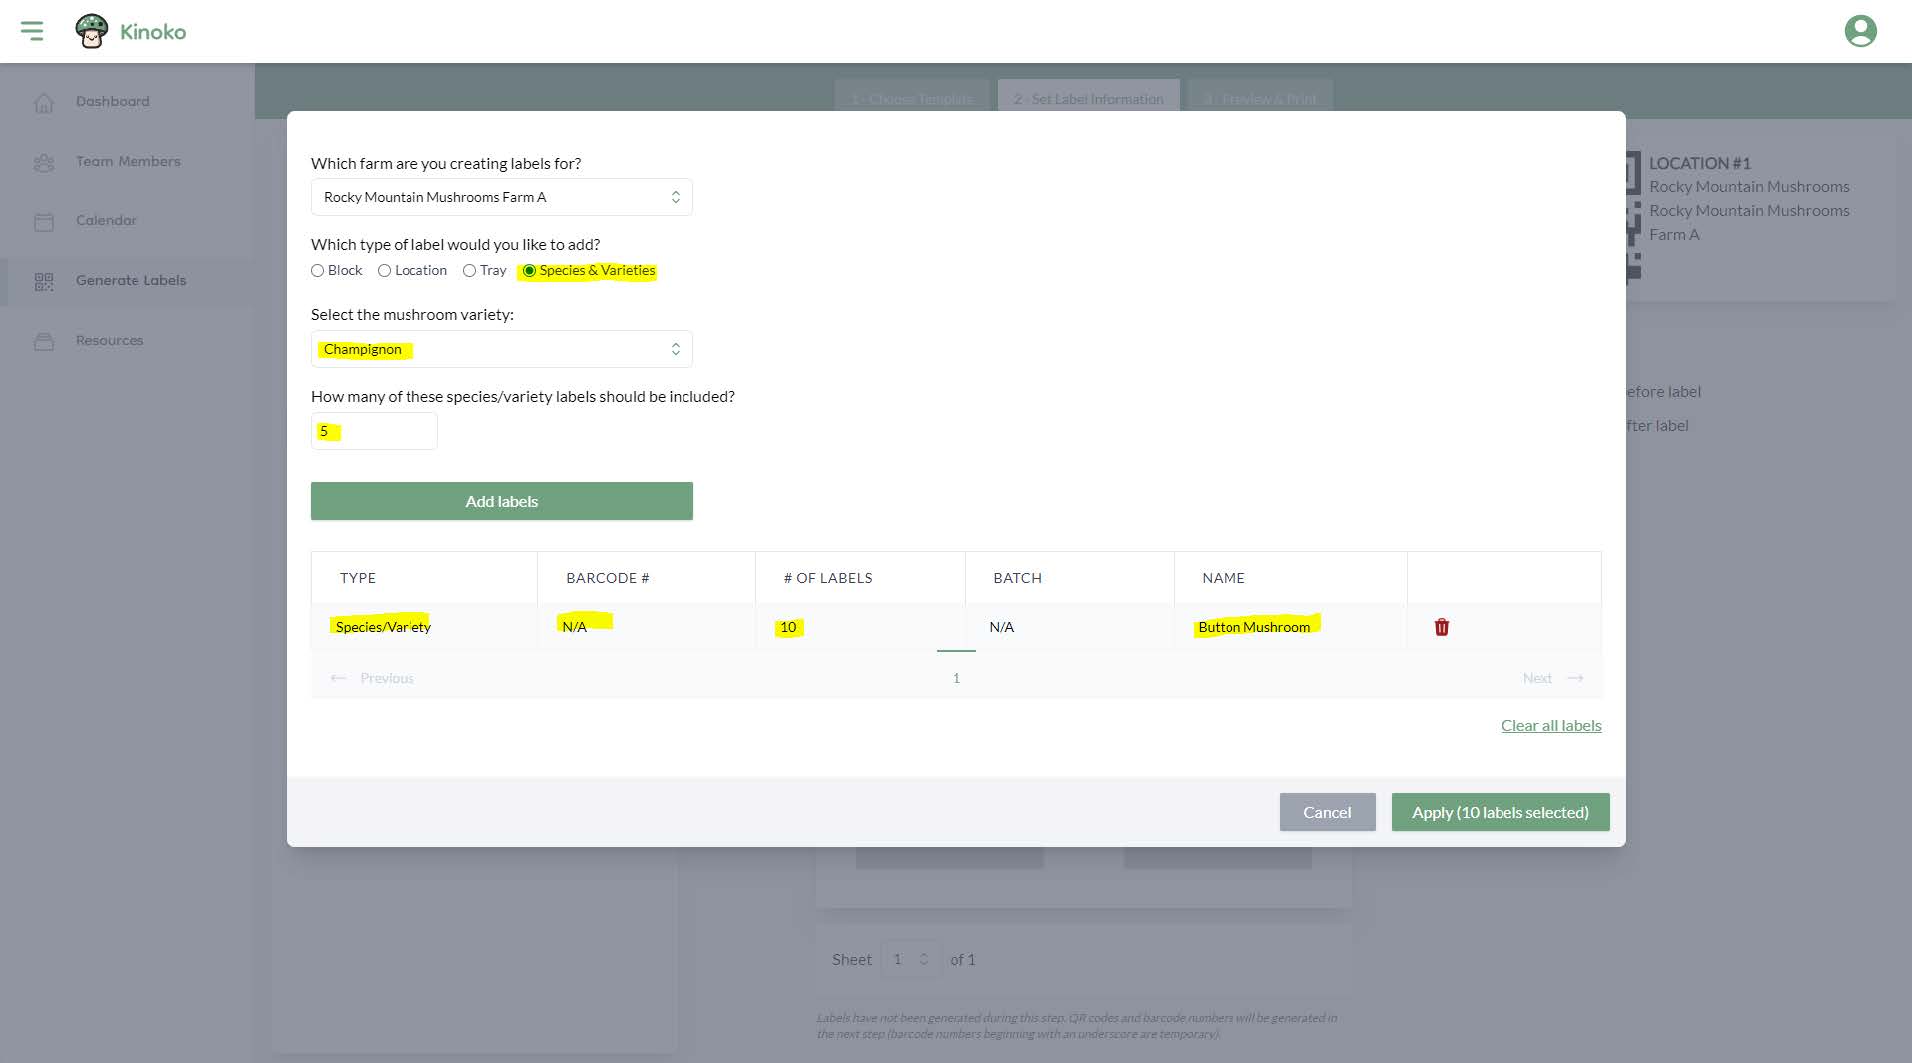Click the Team Members sidebar icon
The width and height of the screenshot is (1912, 1063).
click(x=44, y=162)
